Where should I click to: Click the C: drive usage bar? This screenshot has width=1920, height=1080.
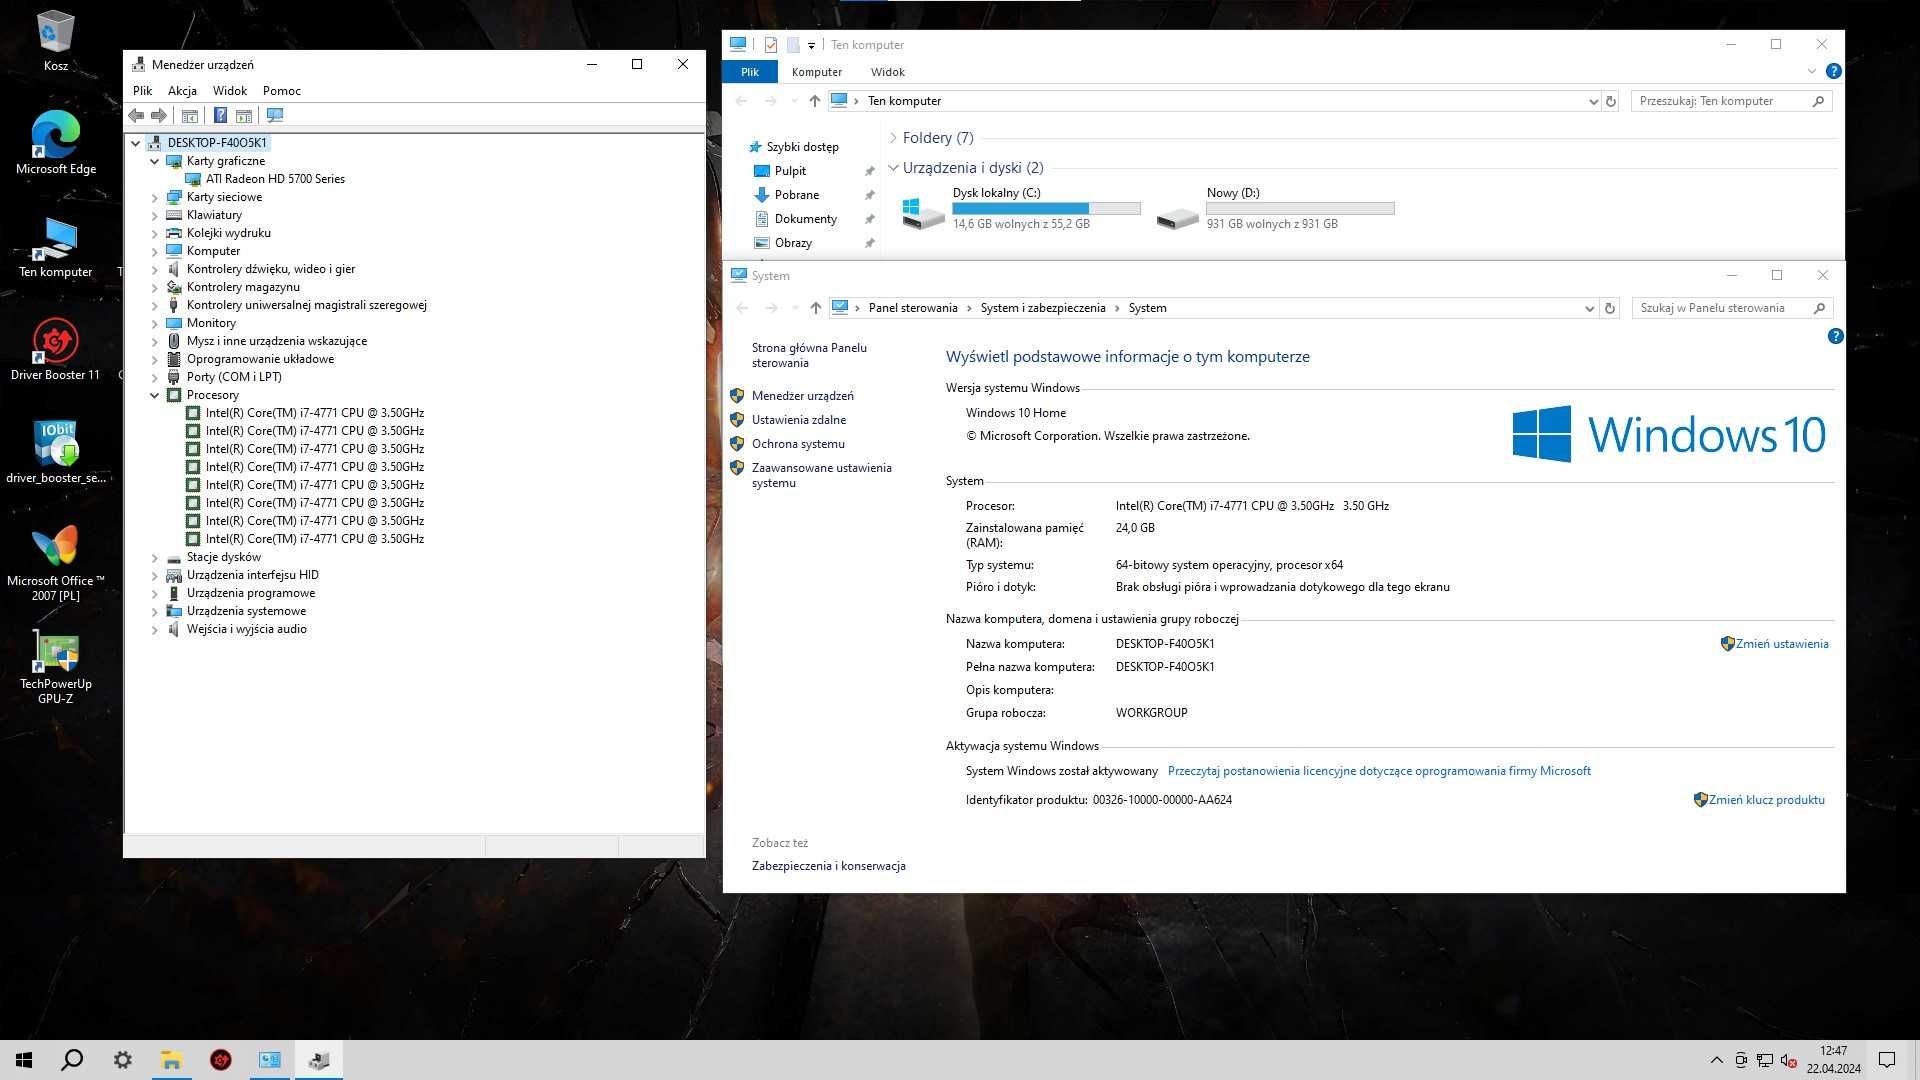click(1046, 208)
